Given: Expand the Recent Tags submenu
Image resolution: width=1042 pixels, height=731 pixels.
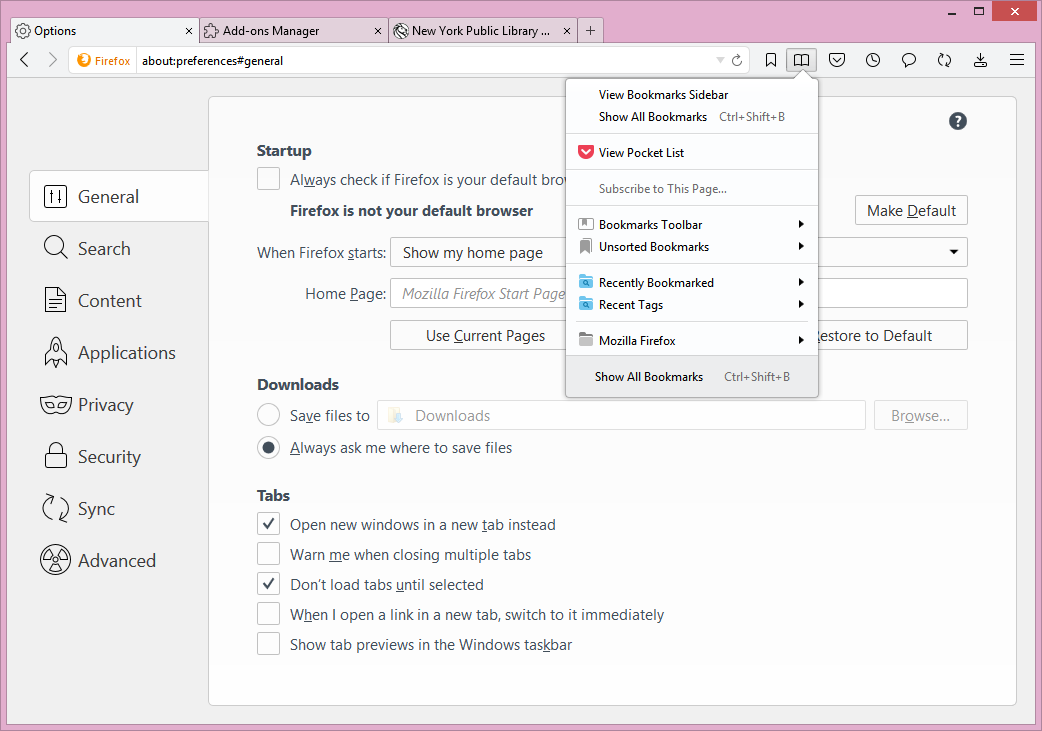Looking at the screenshot, I should click(692, 304).
